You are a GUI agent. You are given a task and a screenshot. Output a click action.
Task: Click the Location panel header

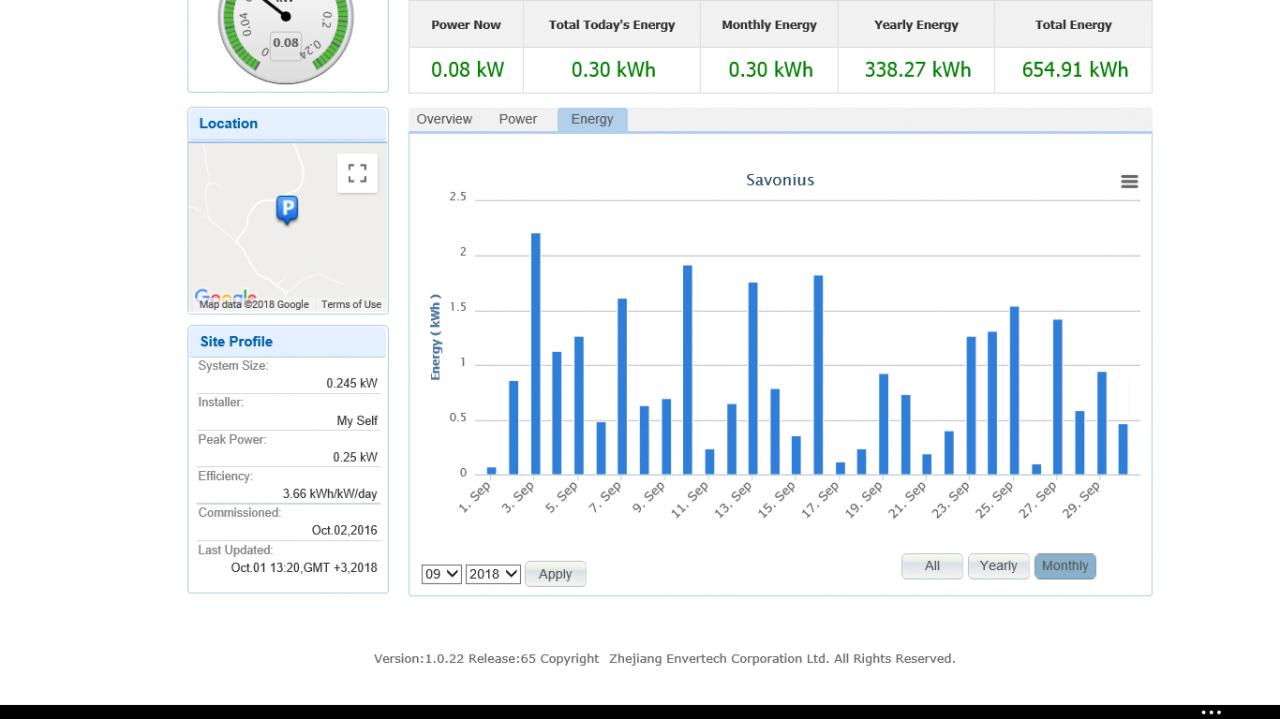point(288,124)
